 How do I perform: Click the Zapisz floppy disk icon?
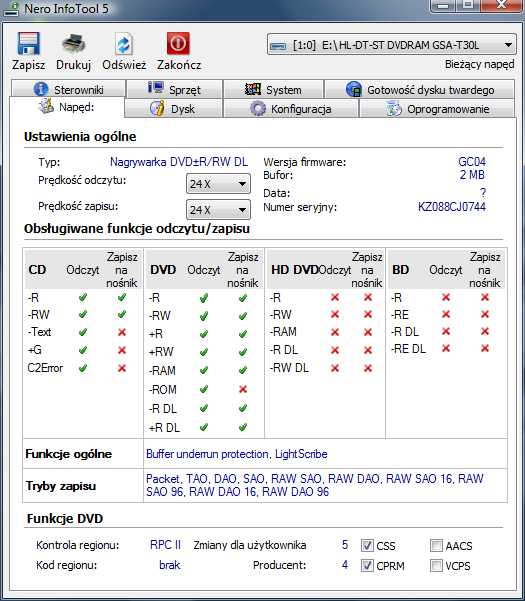pos(28,43)
